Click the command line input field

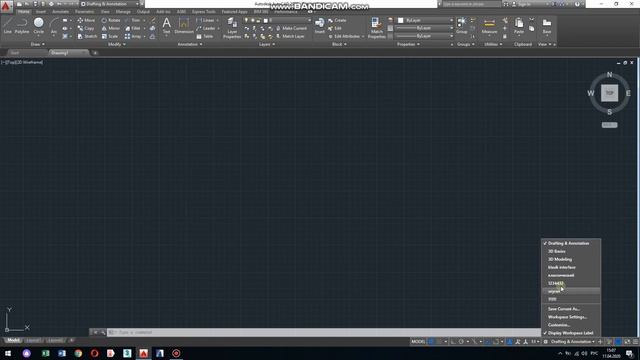click(x=323, y=332)
